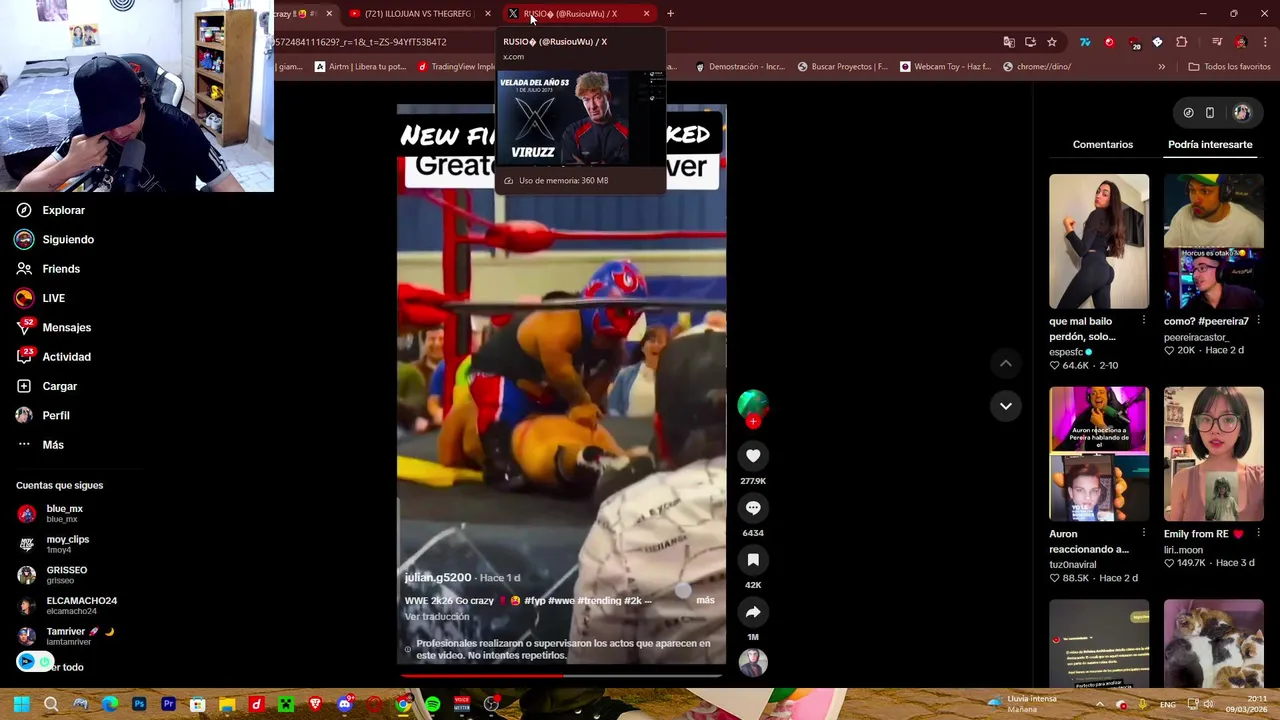
Task: Click the translate page icon in address bar
Action: (x=1010, y=42)
